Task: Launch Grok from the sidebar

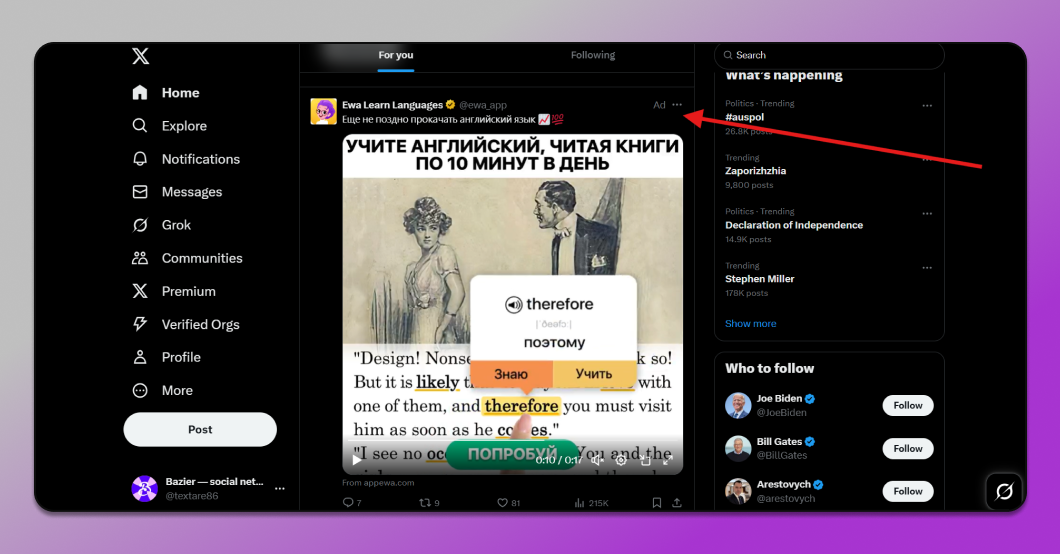Action: (x=162, y=225)
